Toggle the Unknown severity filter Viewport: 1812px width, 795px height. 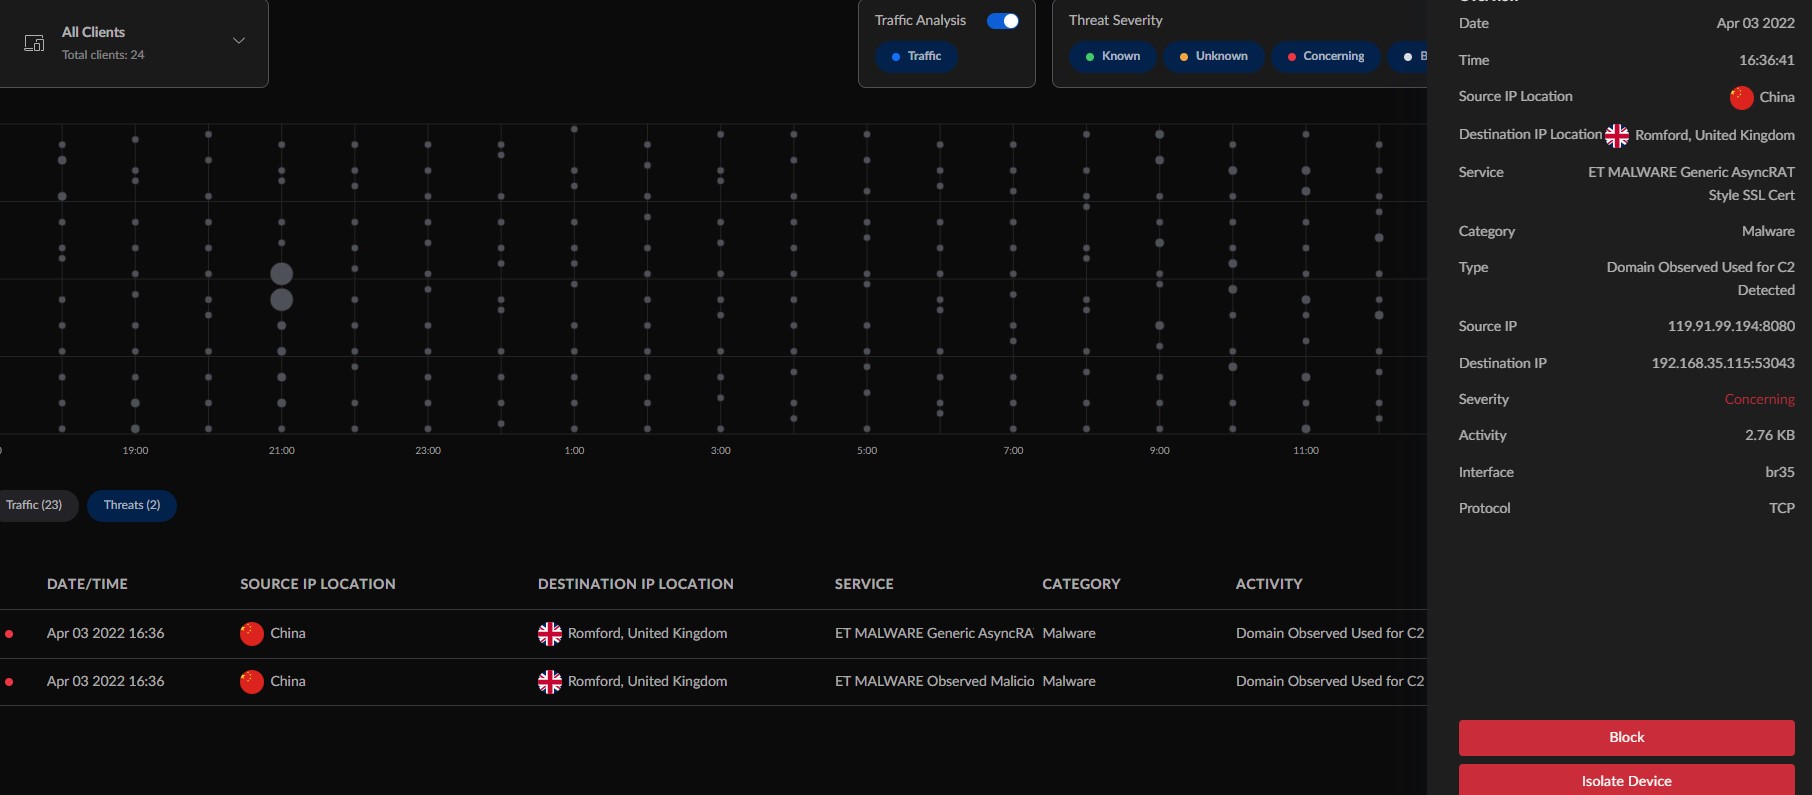pyautogui.click(x=1213, y=57)
